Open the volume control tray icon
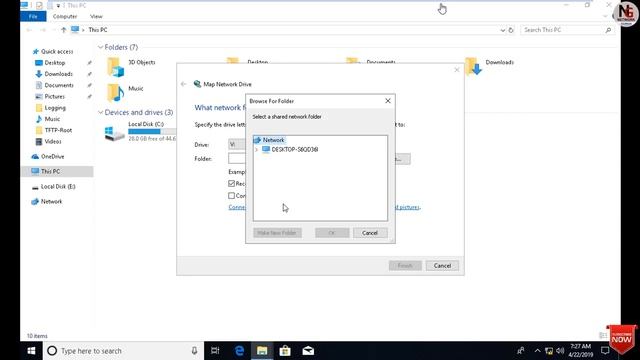The height and width of the screenshot is (360, 640). 560,351
